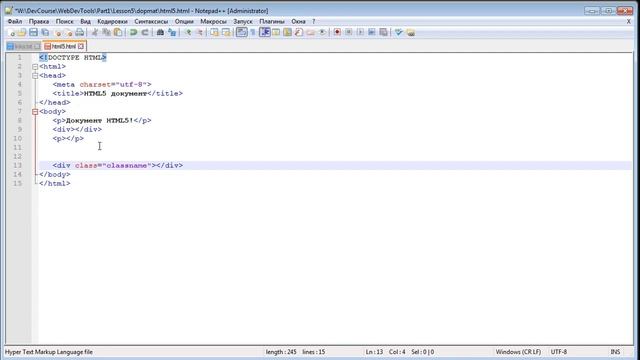Click the Paste toolbar icon
Viewport: 640px width, 360px height.
click(118, 32)
